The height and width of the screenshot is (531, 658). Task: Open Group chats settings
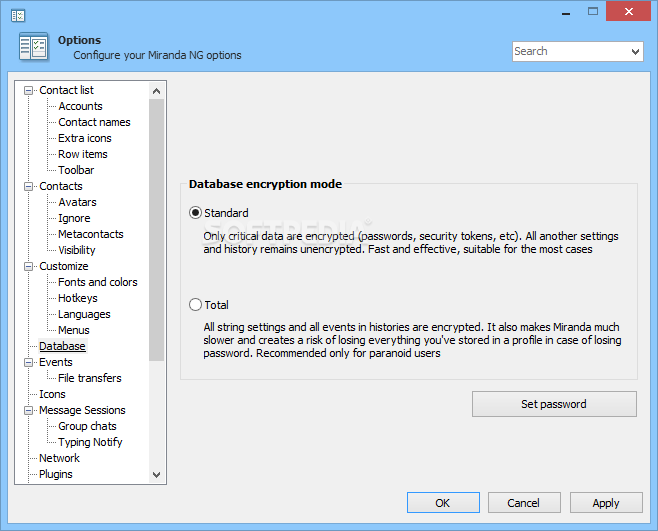87,426
